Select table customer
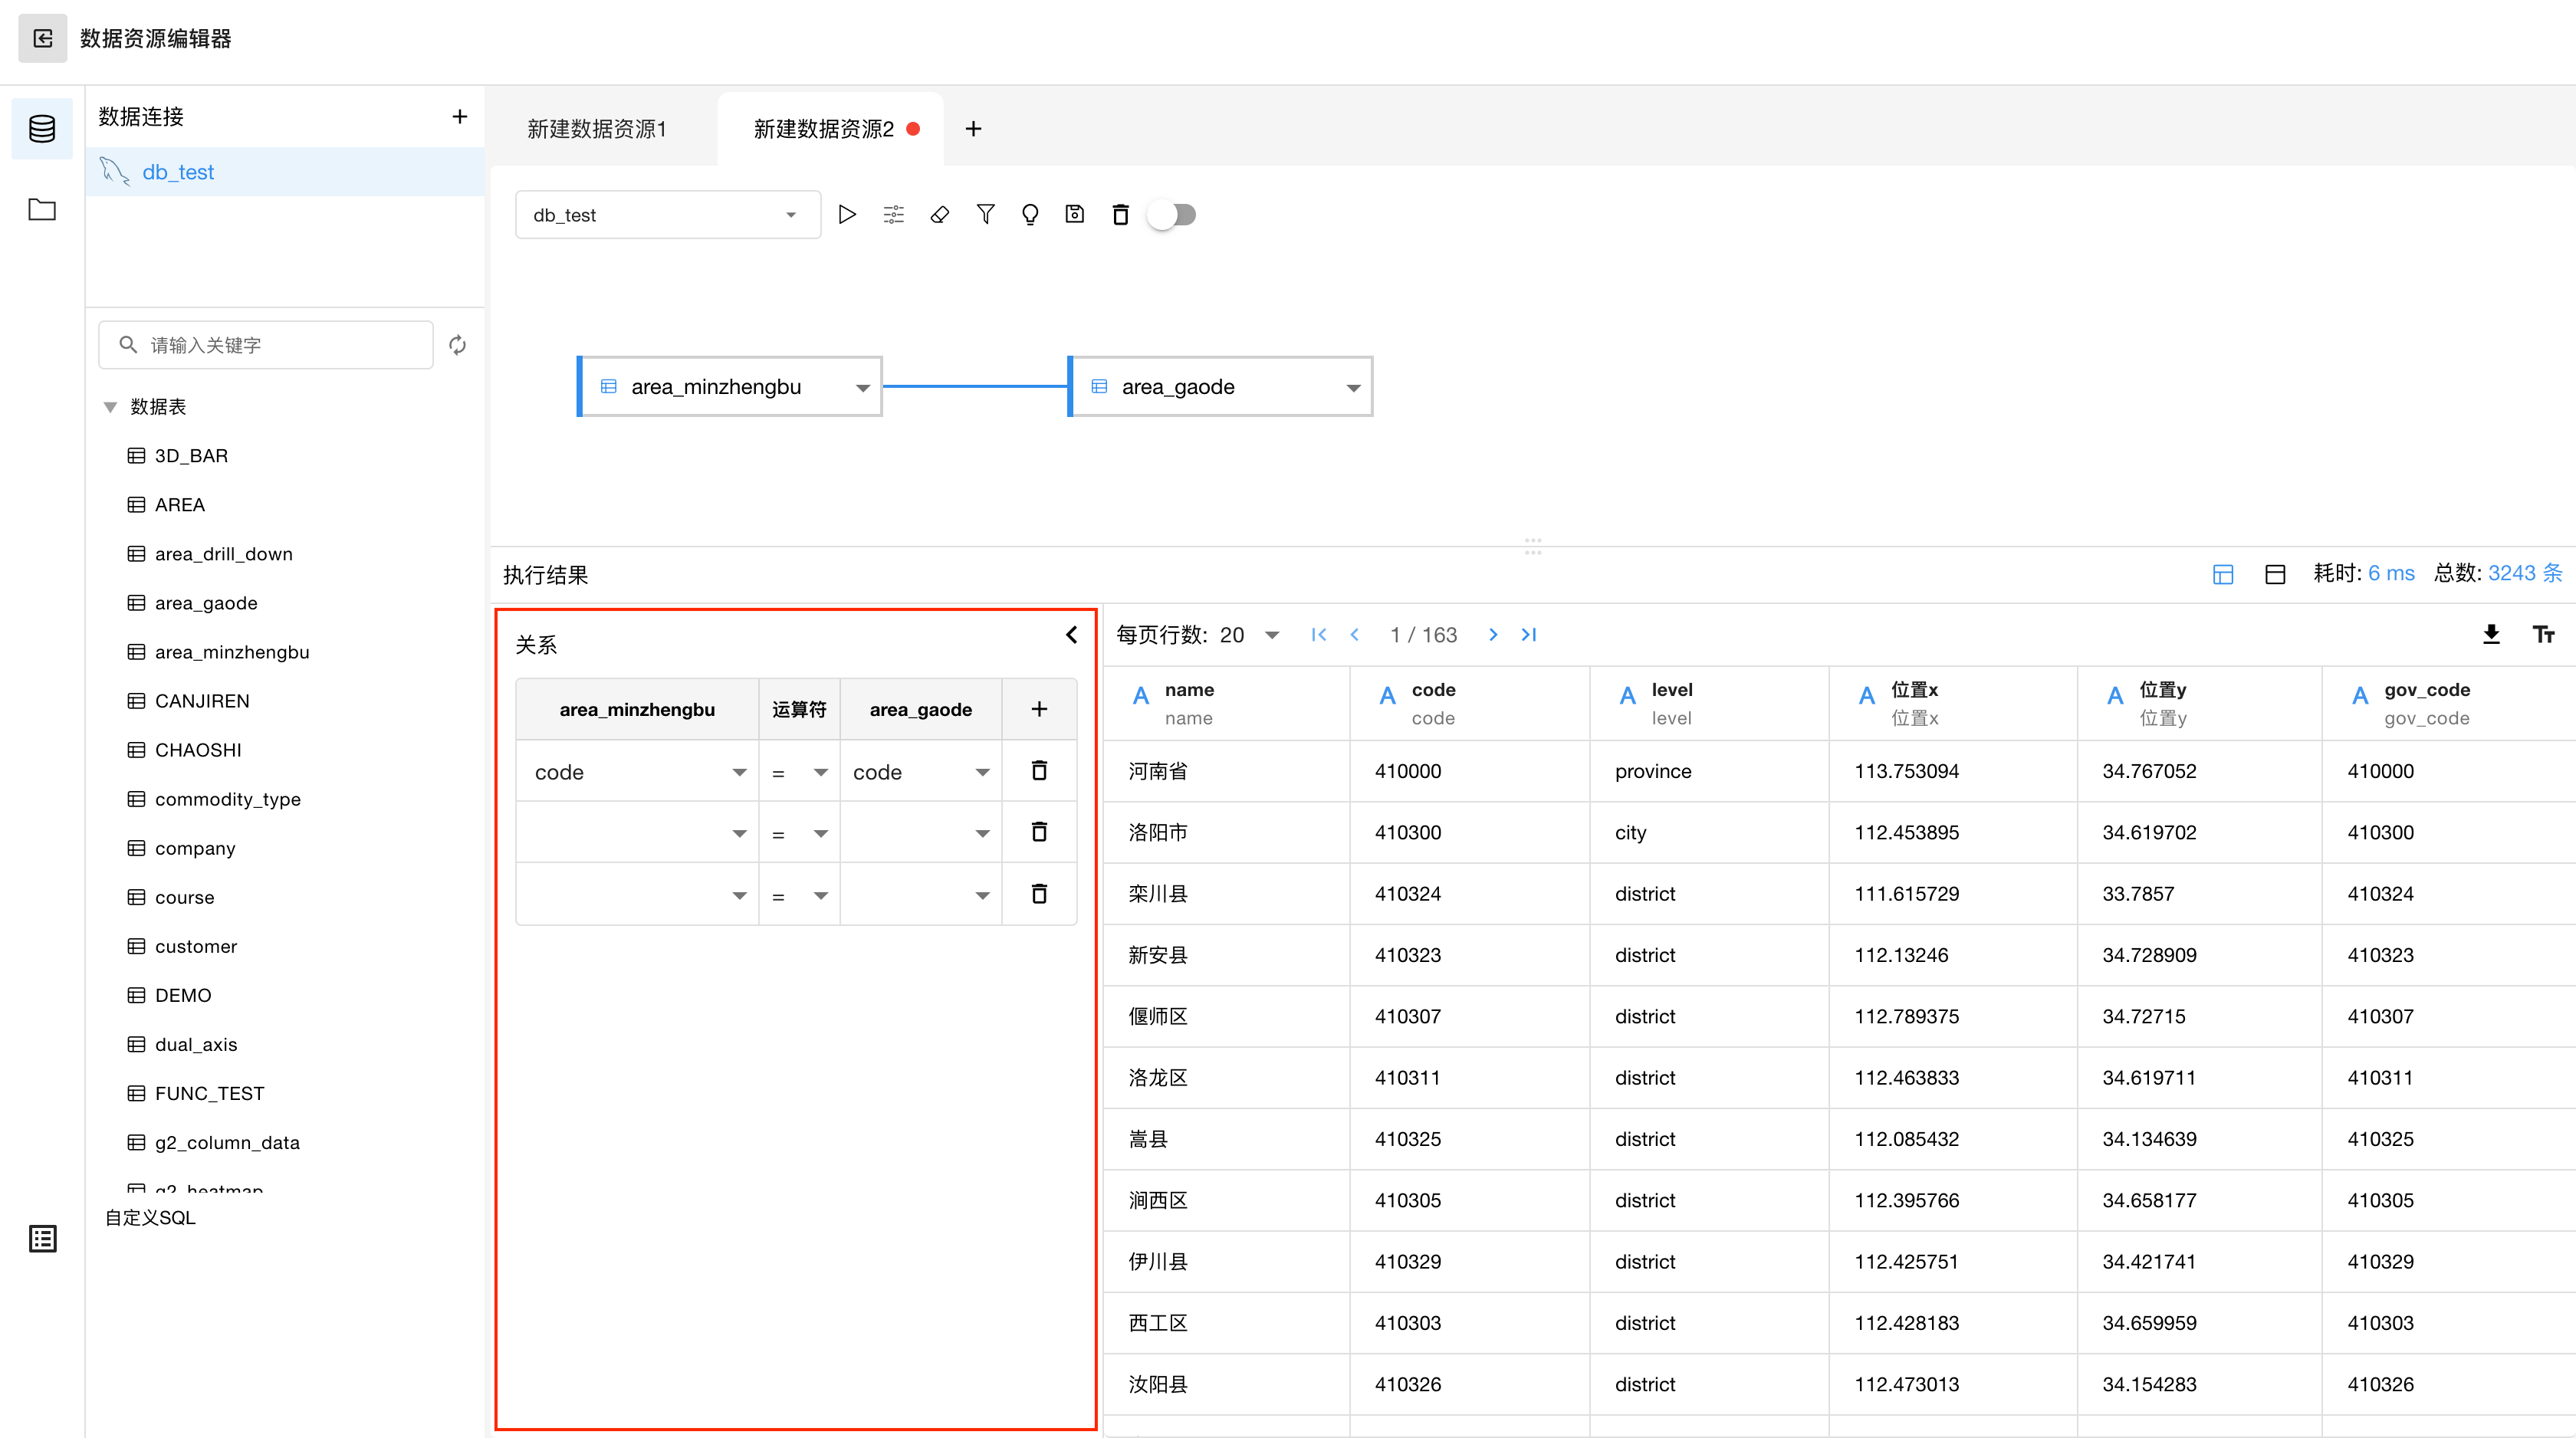The image size is (2576, 1438). coord(196,946)
